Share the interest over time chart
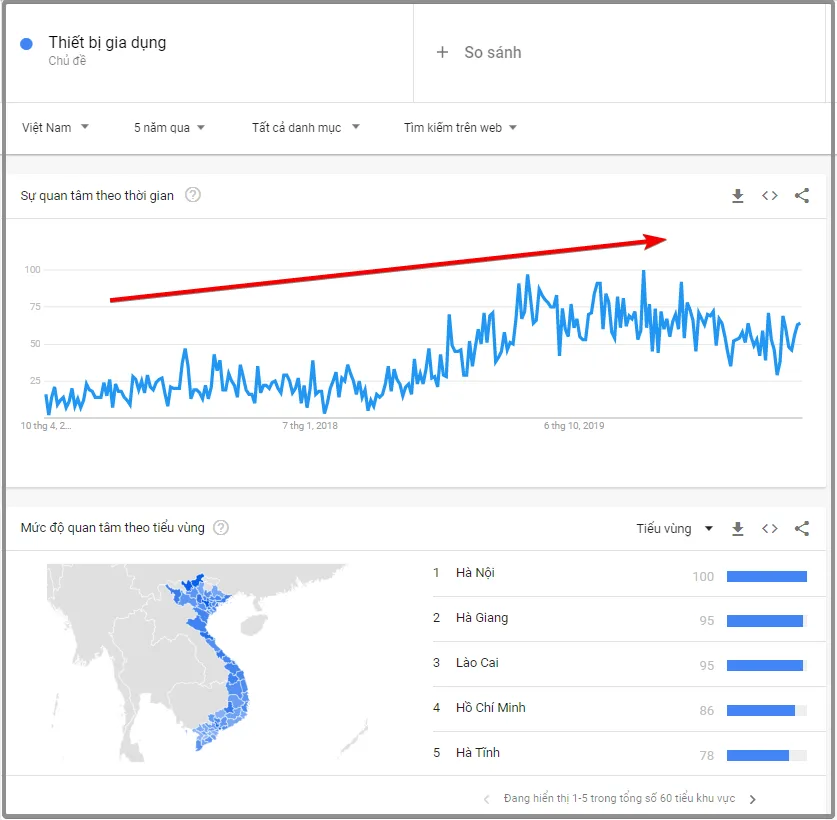The image size is (837, 820). 802,196
